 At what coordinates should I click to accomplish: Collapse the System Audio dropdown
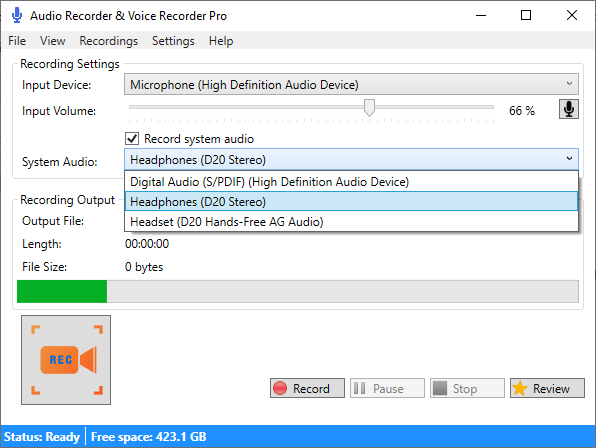tap(351, 160)
